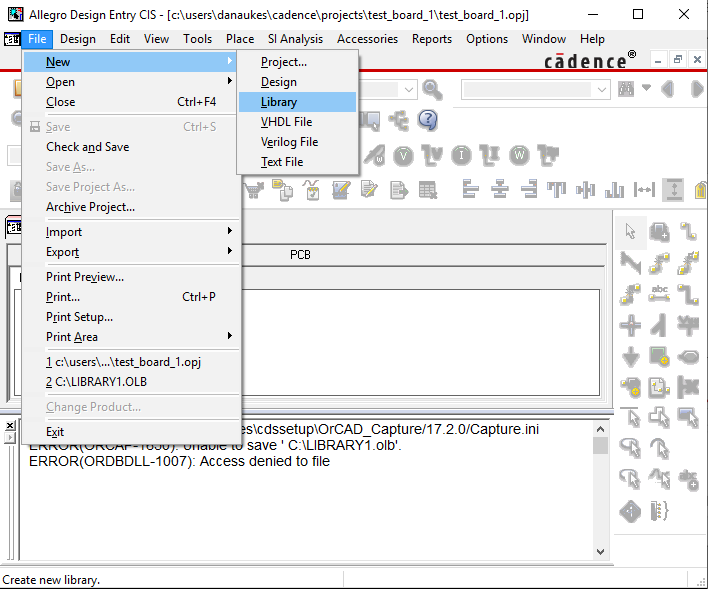Select the Place Junction cross tool
708x589 pixels.
pyautogui.click(x=630, y=325)
